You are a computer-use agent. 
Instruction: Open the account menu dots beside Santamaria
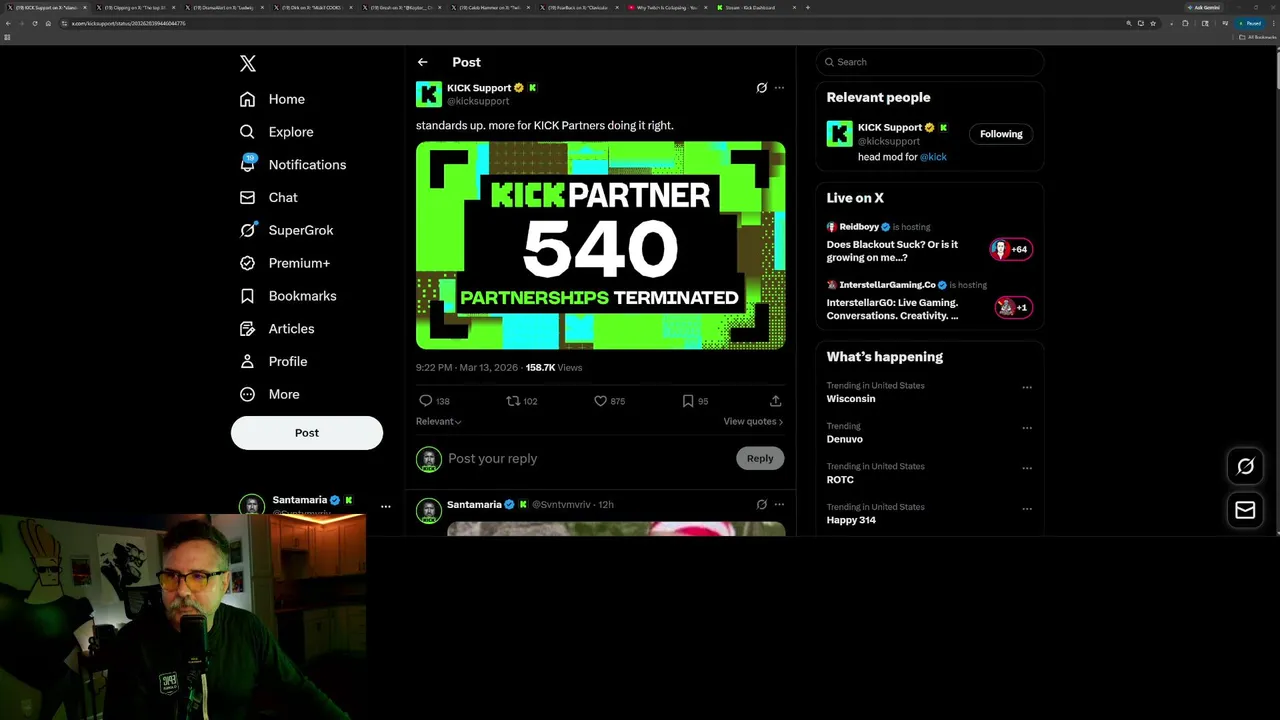click(x=385, y=506)
